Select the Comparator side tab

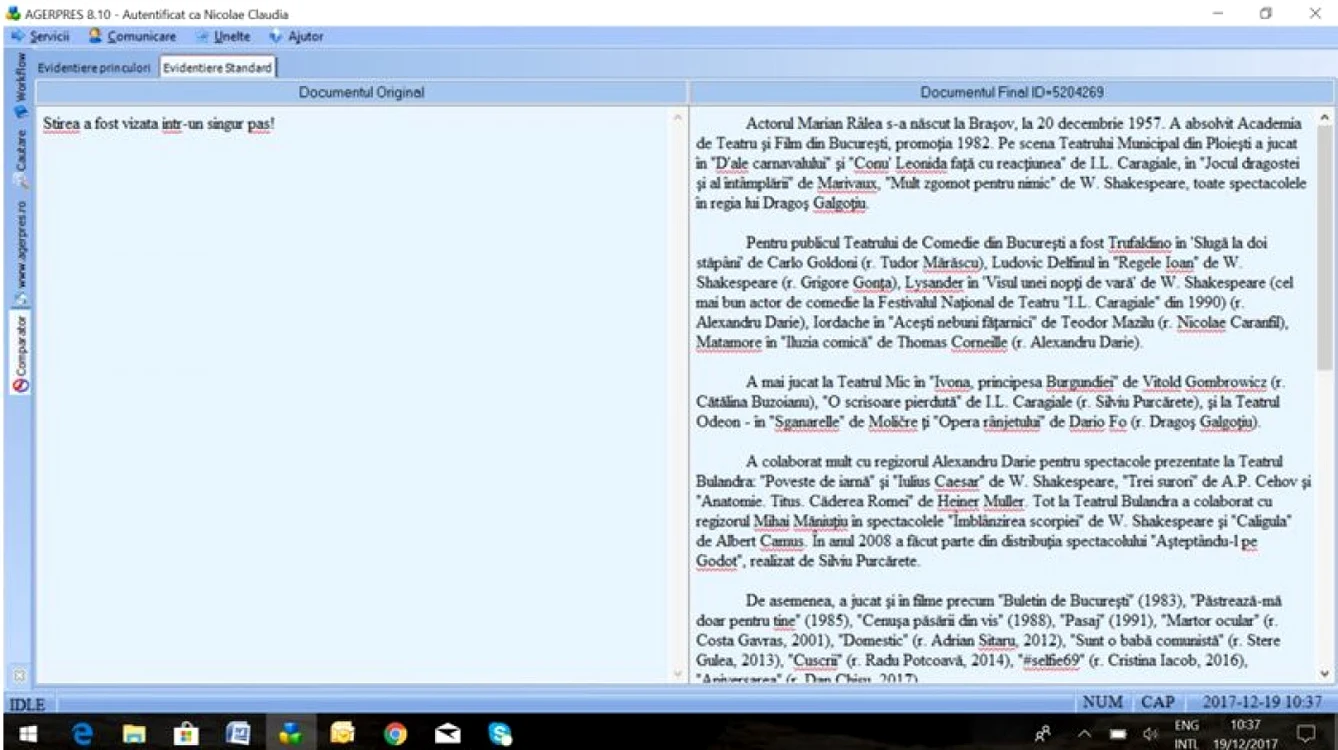[20, 353]
